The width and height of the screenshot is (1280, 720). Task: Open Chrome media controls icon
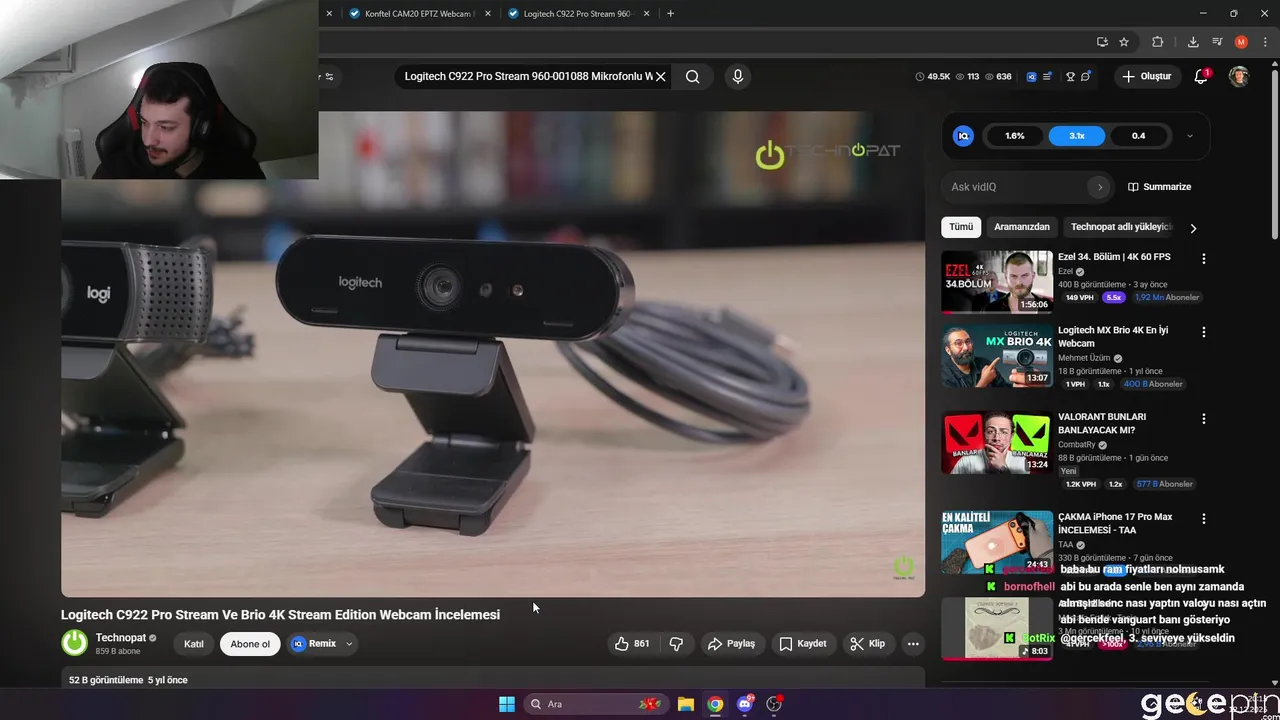tap(1217, 42)
